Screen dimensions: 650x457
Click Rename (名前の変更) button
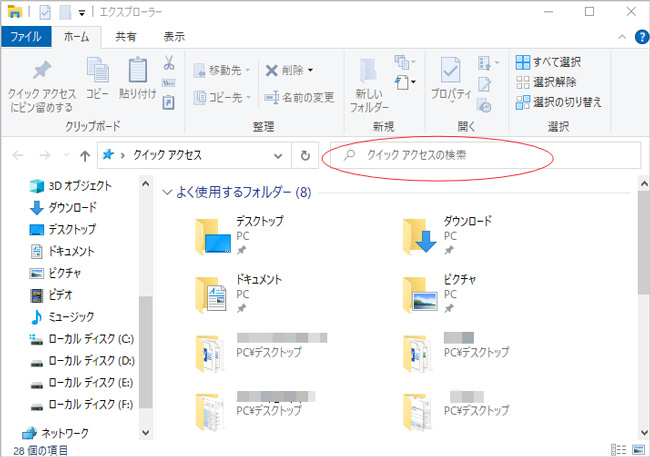299,97
